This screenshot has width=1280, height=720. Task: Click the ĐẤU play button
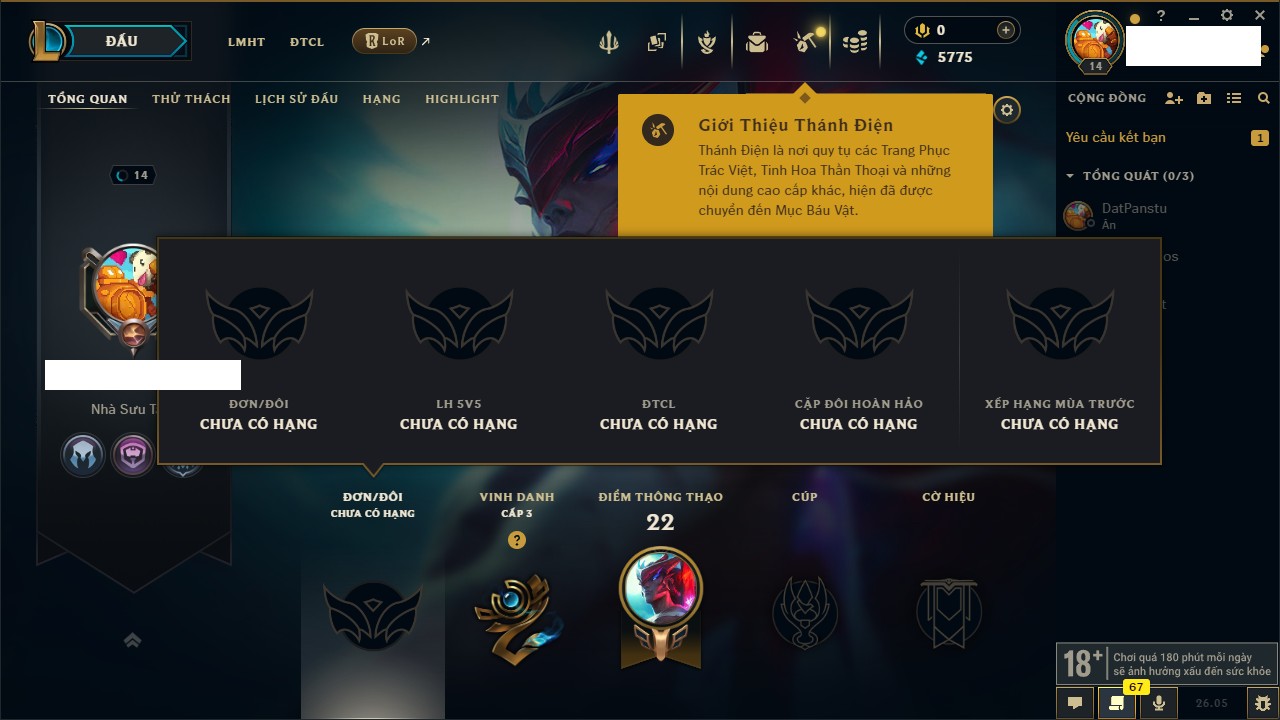pos(121,41)
